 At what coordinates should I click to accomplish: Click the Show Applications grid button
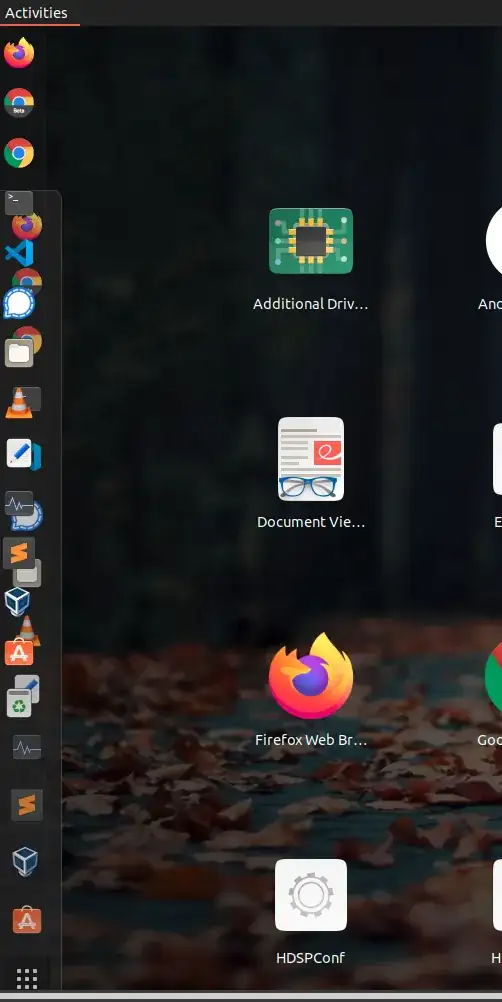point(27,978)
